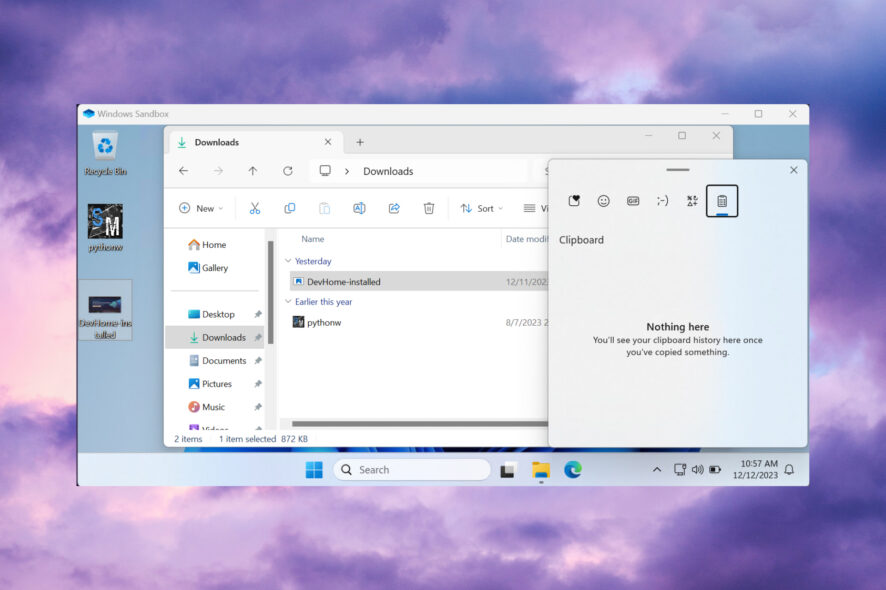Rename the selected file

click(x=359, y=209)
